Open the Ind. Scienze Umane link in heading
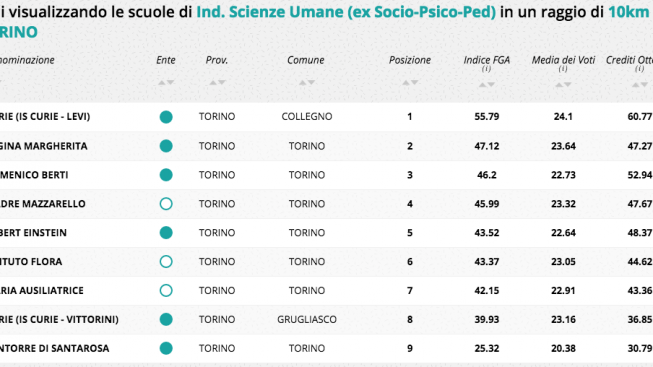 coord(346,12)
